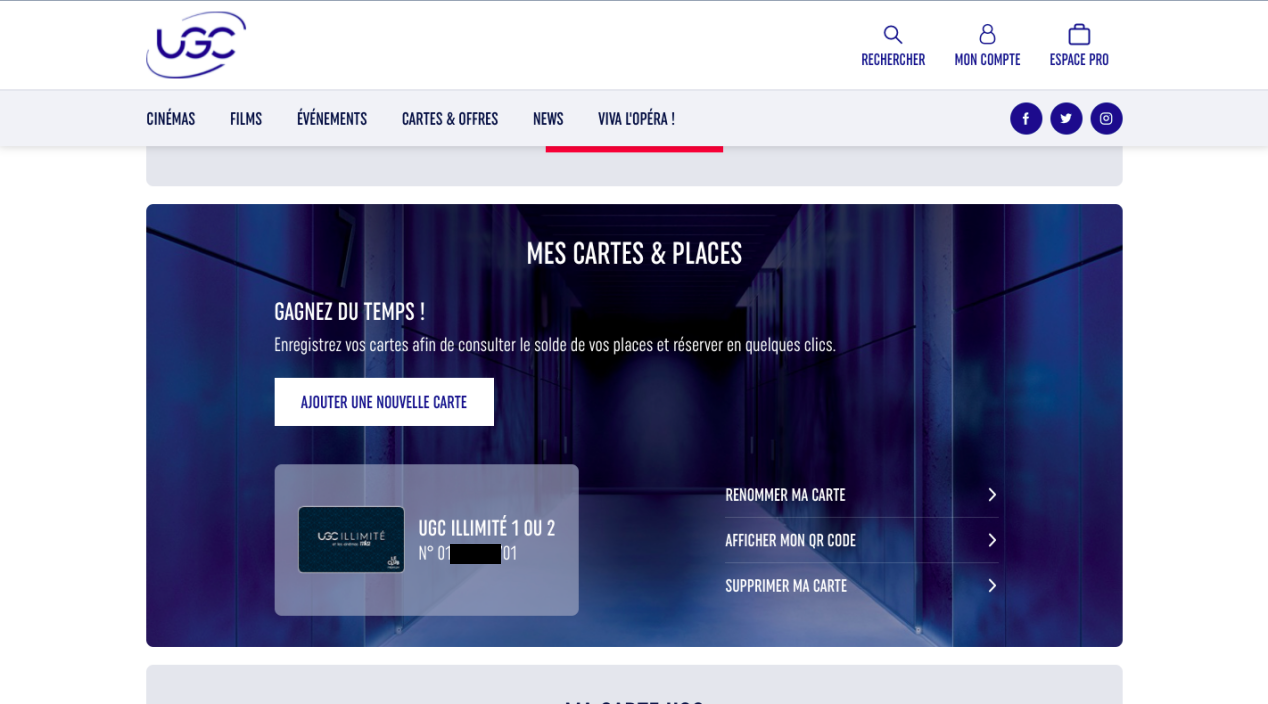Expand the Supprimer ma carte chevron
1268x704 pixels.
click(x=992, y=586)
